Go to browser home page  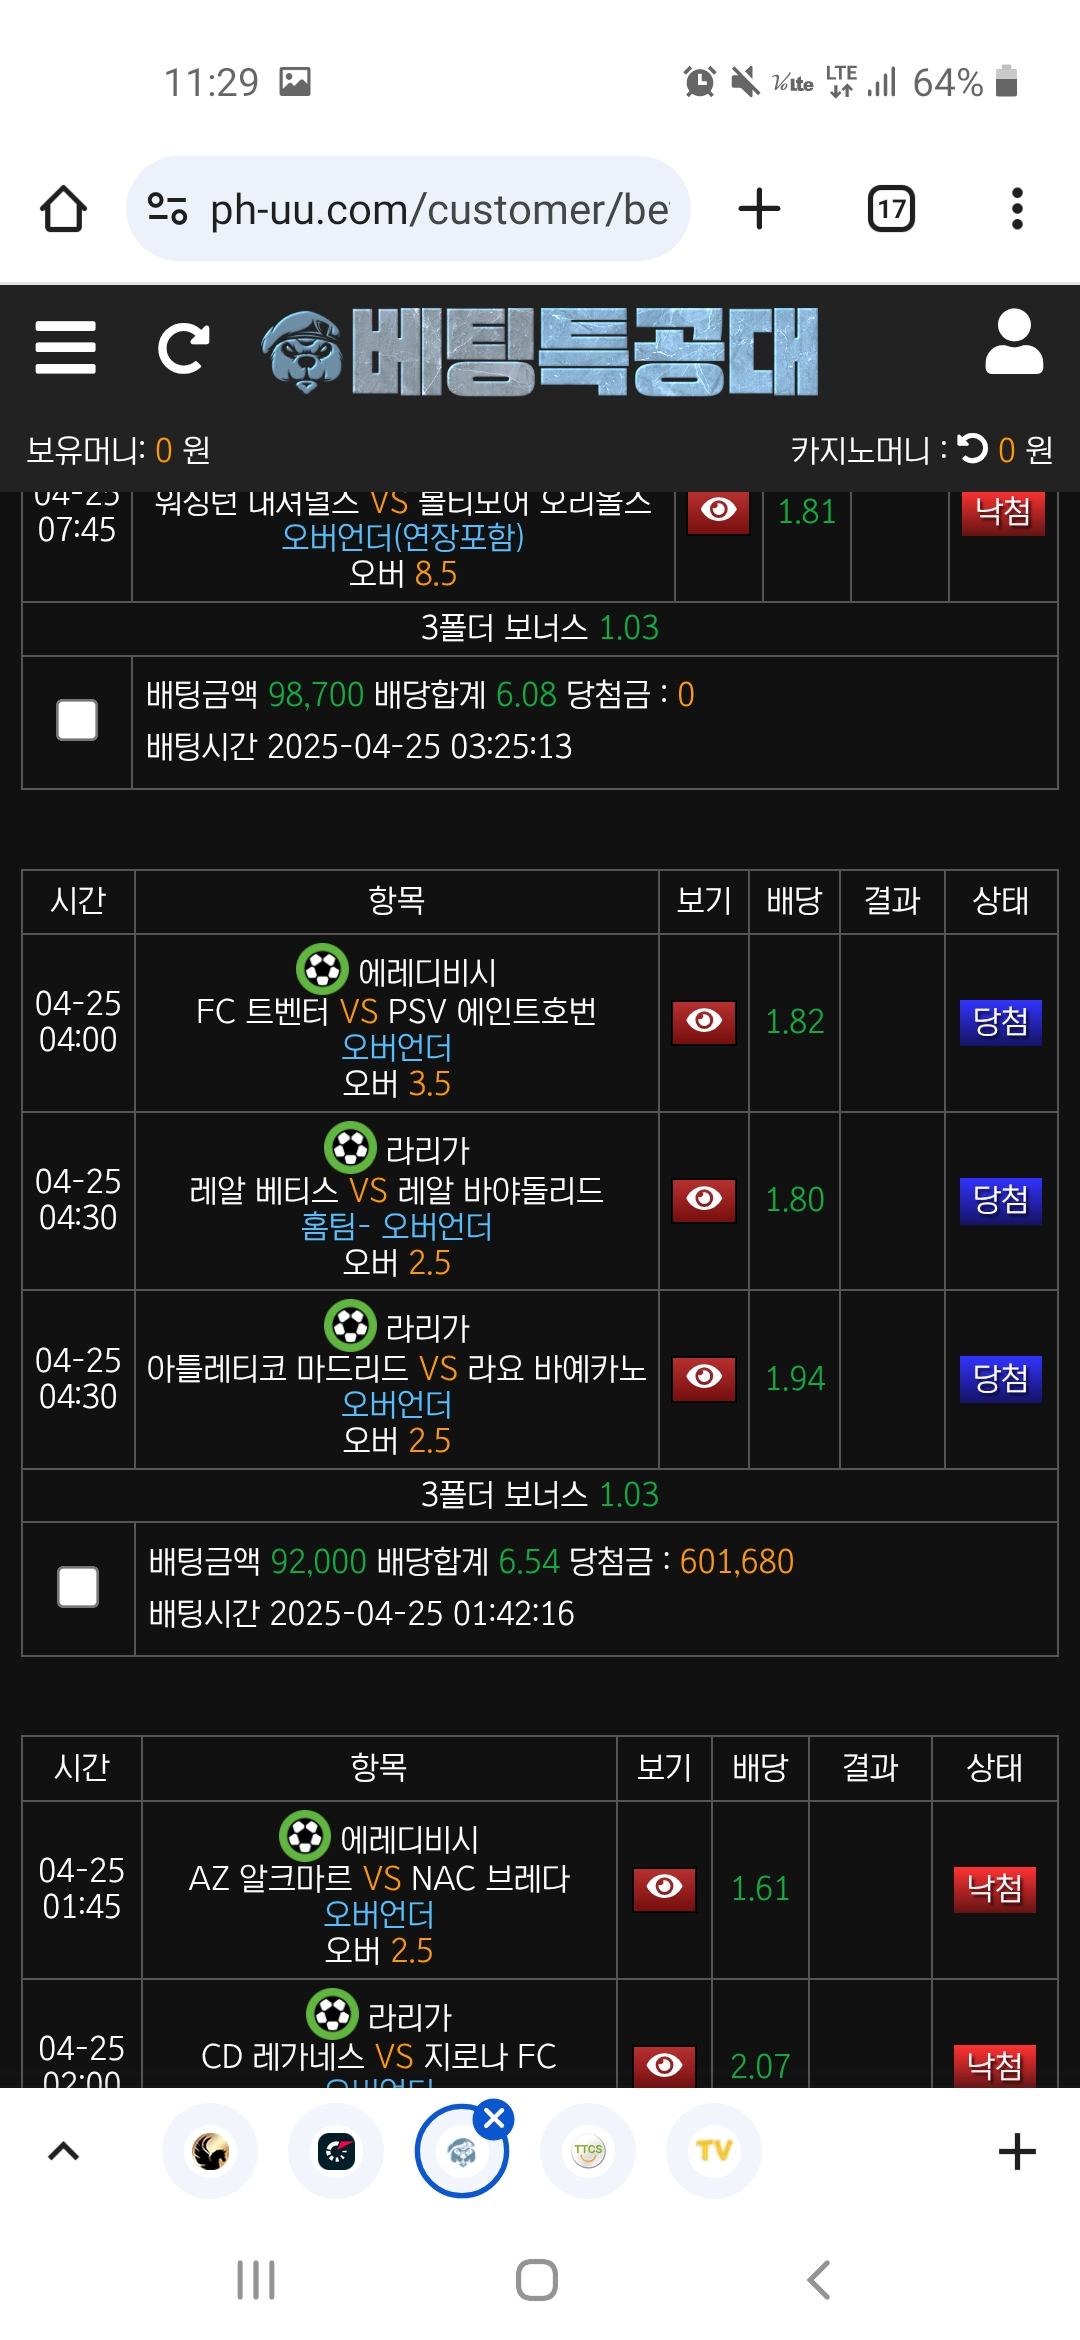click(x=63, y=209)
